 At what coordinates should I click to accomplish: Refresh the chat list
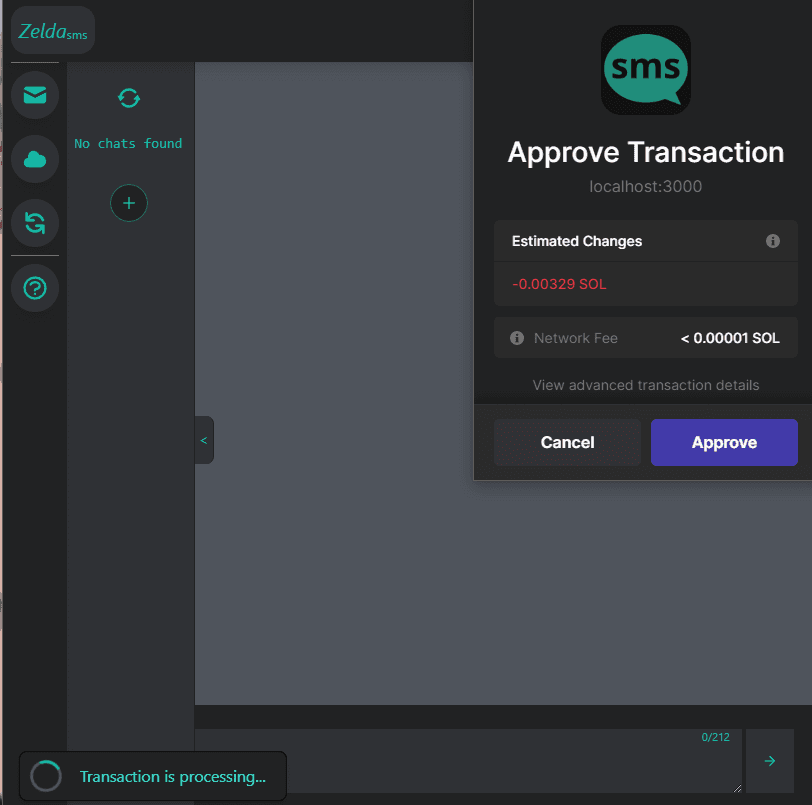pyautogui.click(x=129, y=98)
